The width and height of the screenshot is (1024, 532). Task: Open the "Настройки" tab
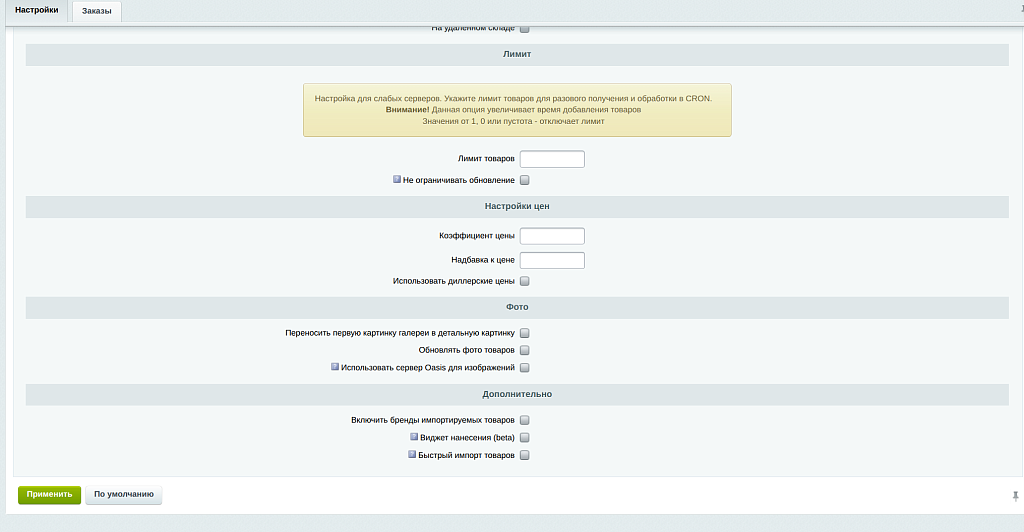pyautogui.click(x=37, y=11)
